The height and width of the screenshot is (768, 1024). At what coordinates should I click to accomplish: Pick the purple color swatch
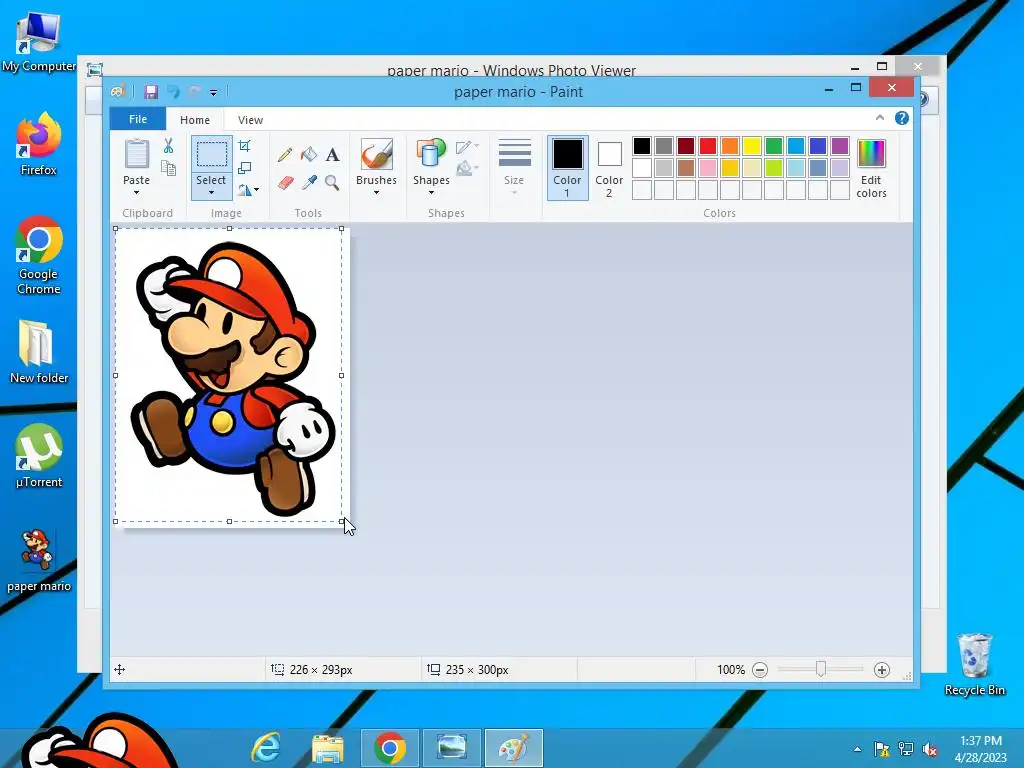840,146
